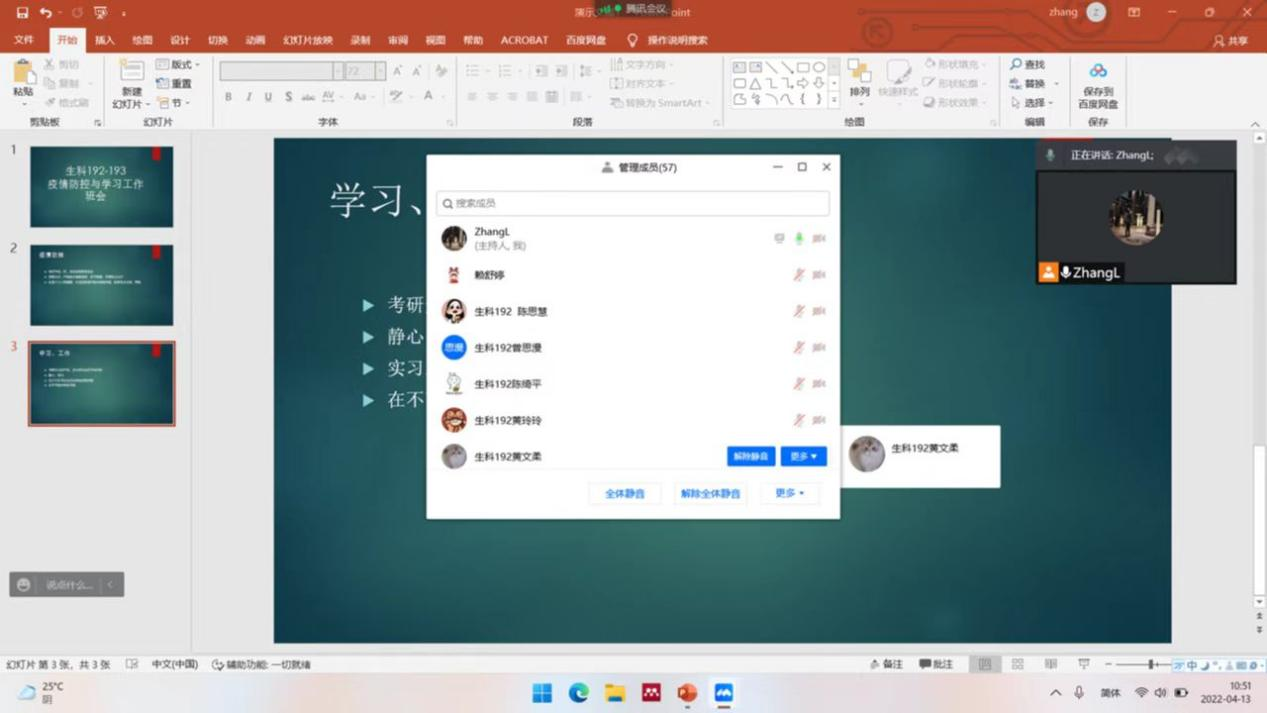This screenshot has width=1267, height=713.
Task: Open the 版式 layout dropdown
Action: pos(179,64)
